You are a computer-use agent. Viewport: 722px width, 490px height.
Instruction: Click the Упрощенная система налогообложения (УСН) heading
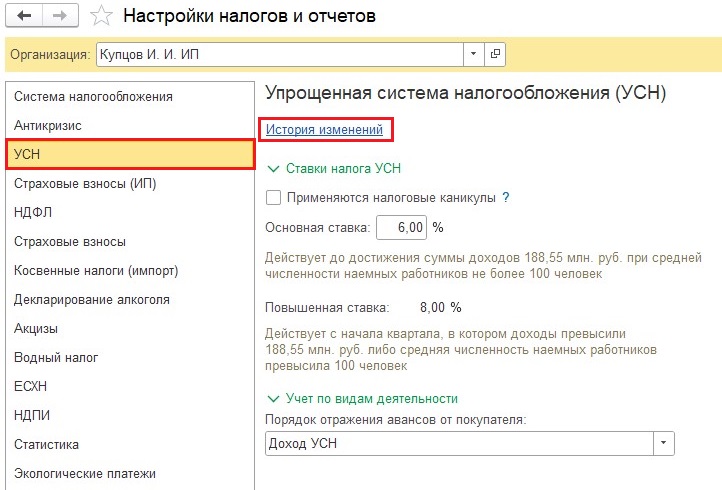[466, 93]
